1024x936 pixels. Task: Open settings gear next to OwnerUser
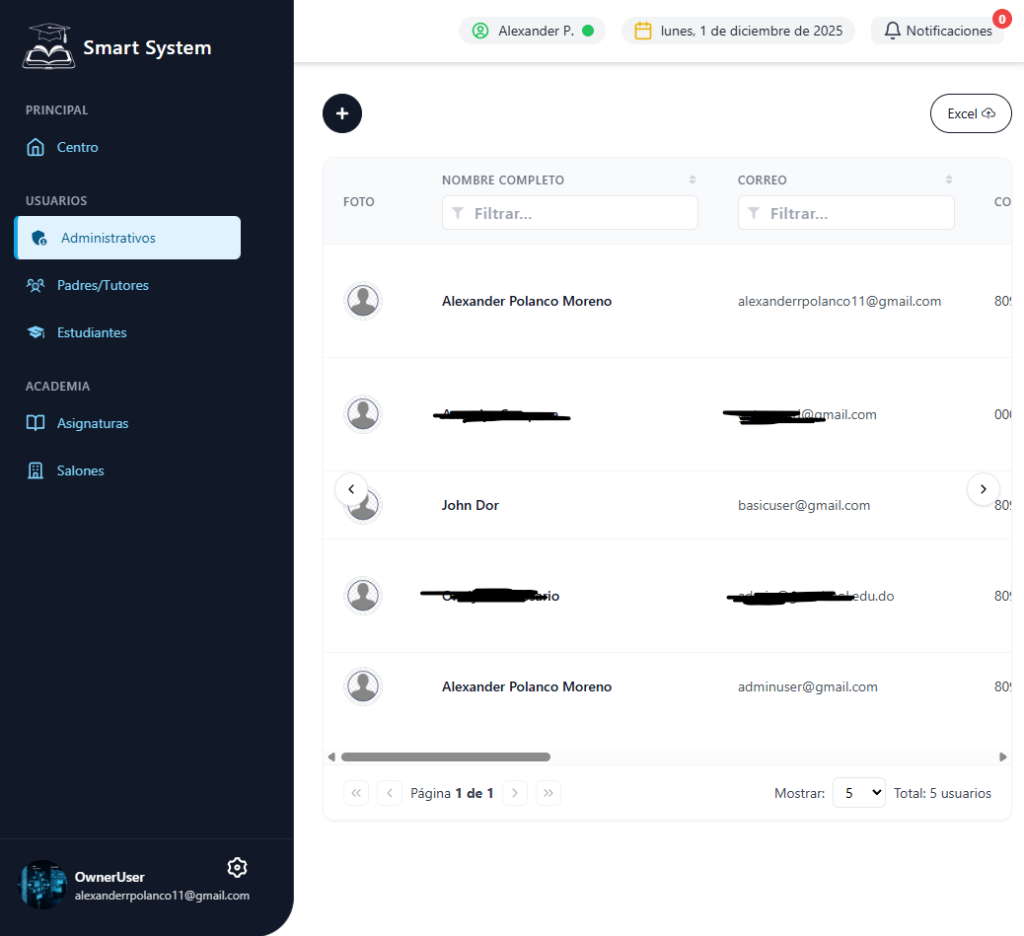pyautogui.click(x=237, y=867)
